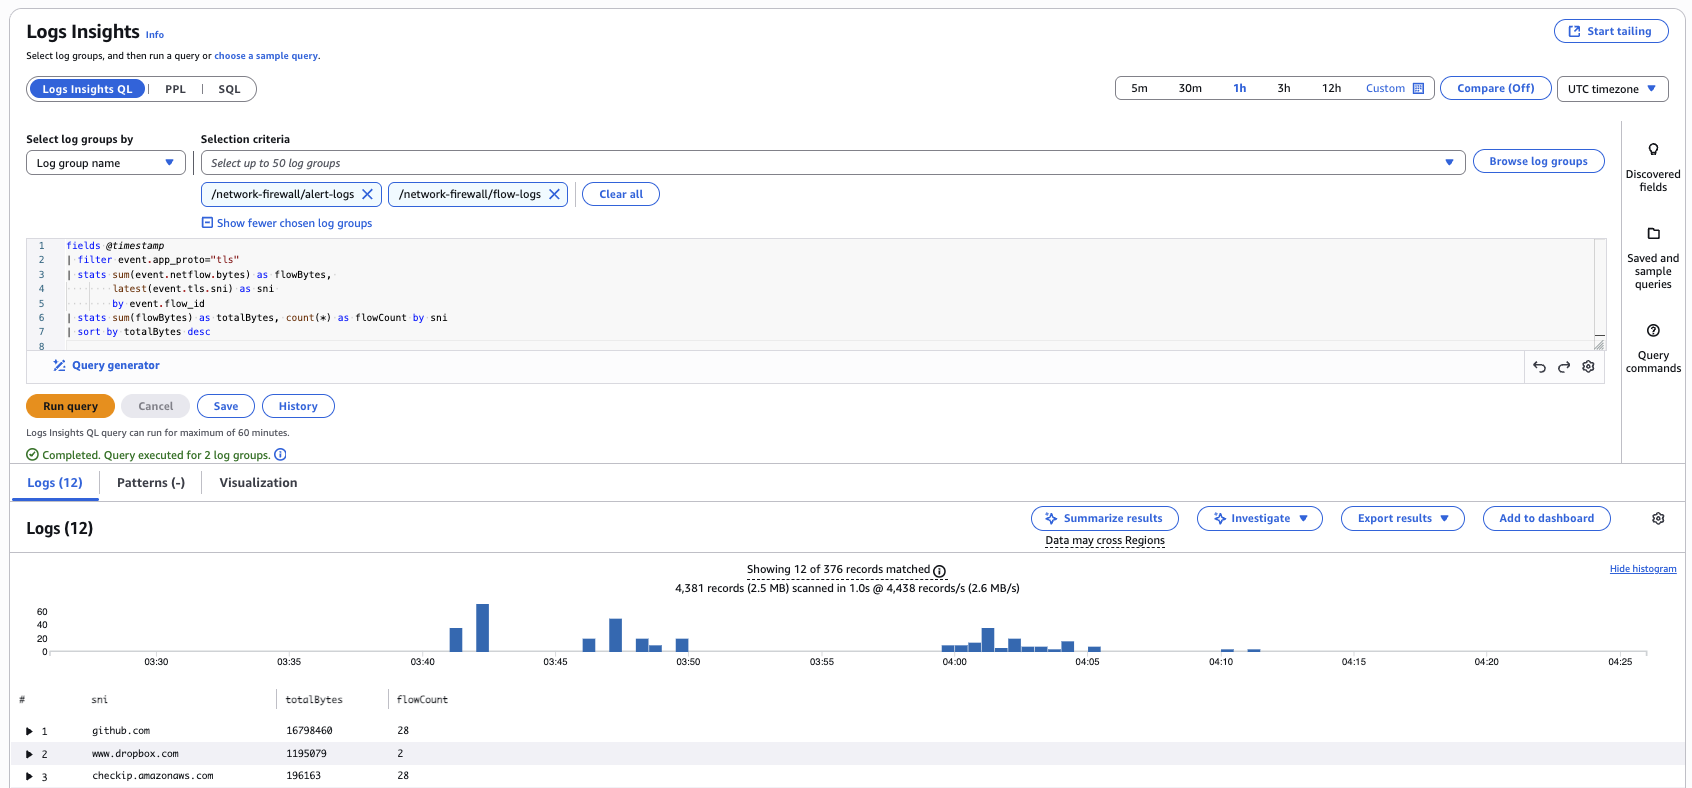
Task: Click the Query generator wand icon
Action: [59, 365]
